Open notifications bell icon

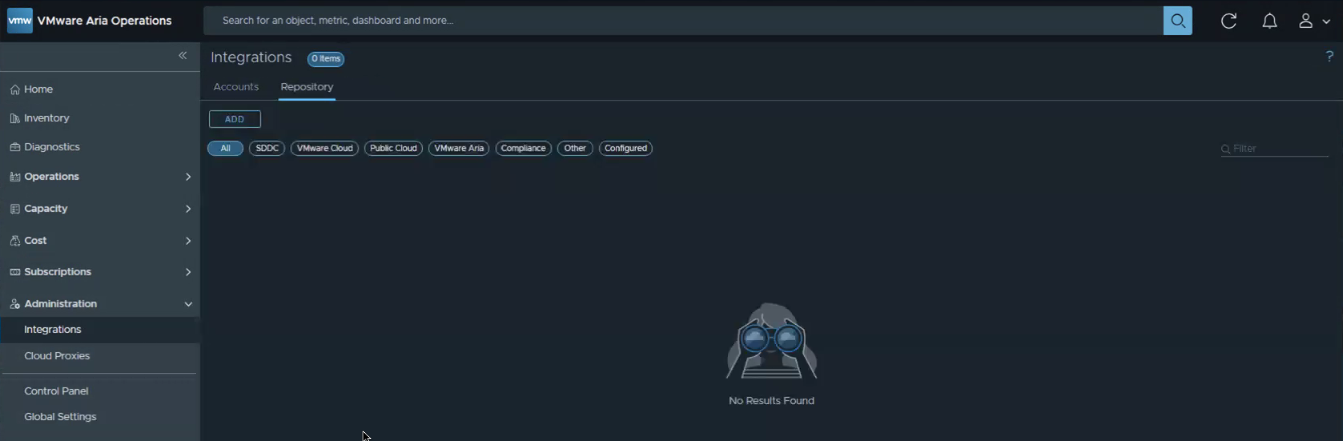[x=1269, y=21]
